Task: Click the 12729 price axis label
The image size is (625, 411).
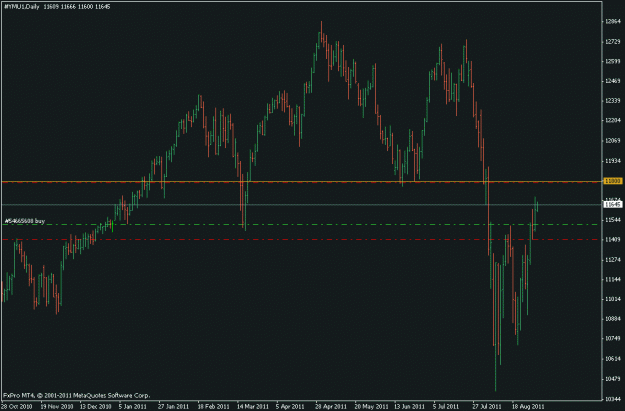Action: point(613,42)
